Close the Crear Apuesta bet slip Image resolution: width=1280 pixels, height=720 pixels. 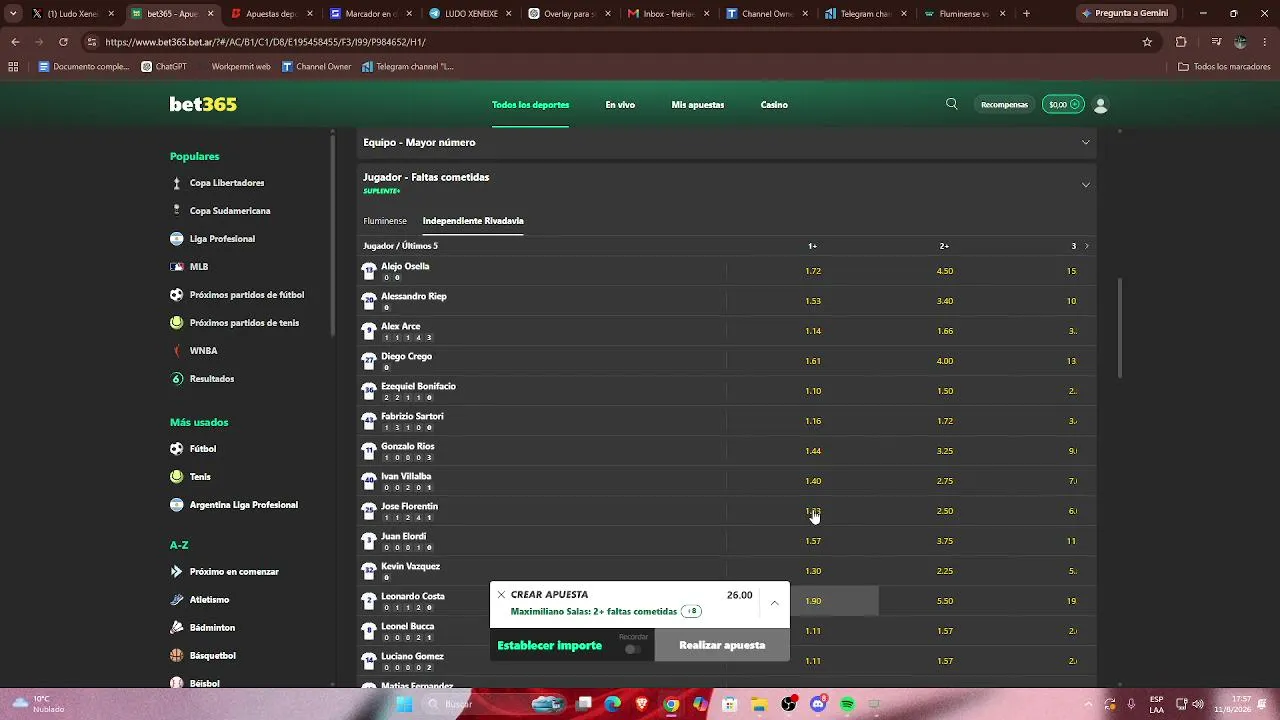pyautogui.click(x=501, y=594)
